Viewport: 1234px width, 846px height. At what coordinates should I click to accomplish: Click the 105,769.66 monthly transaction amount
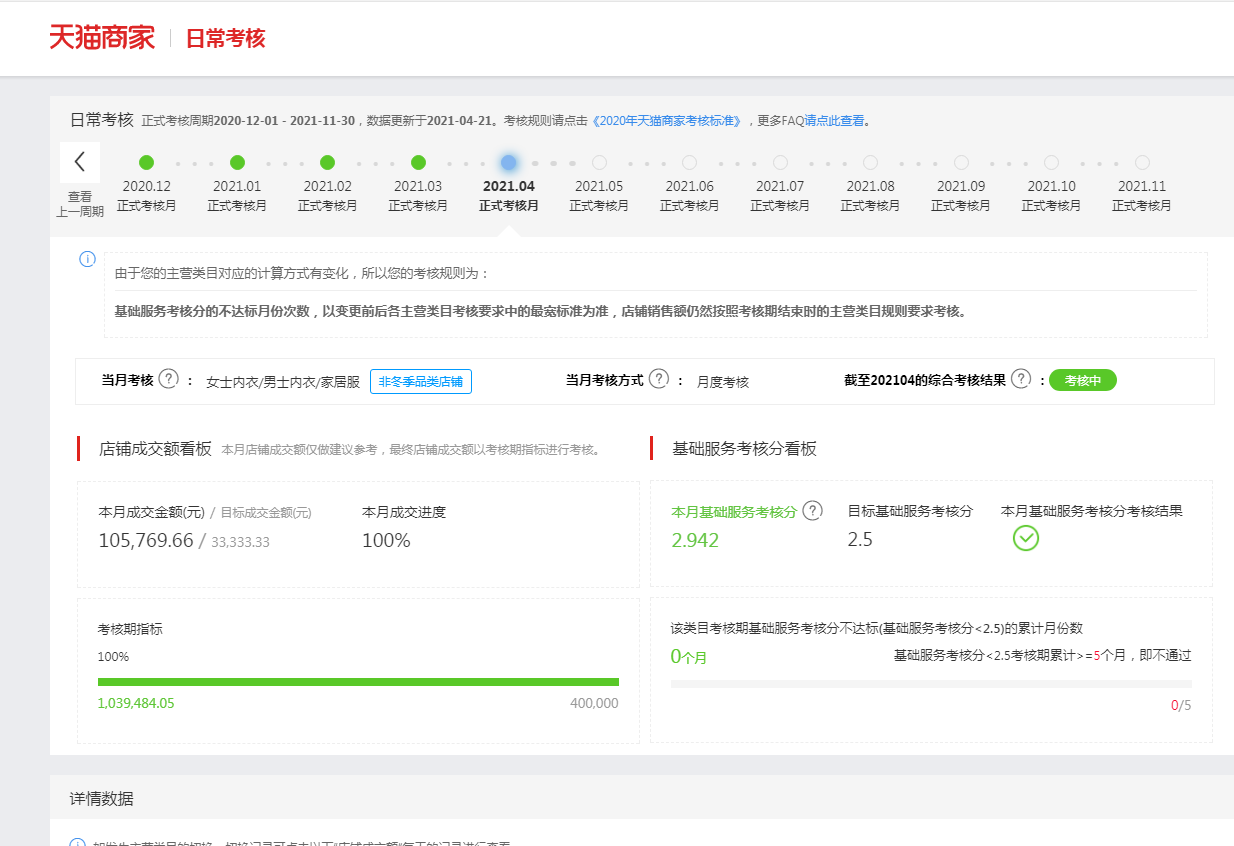tap(146, 541)
